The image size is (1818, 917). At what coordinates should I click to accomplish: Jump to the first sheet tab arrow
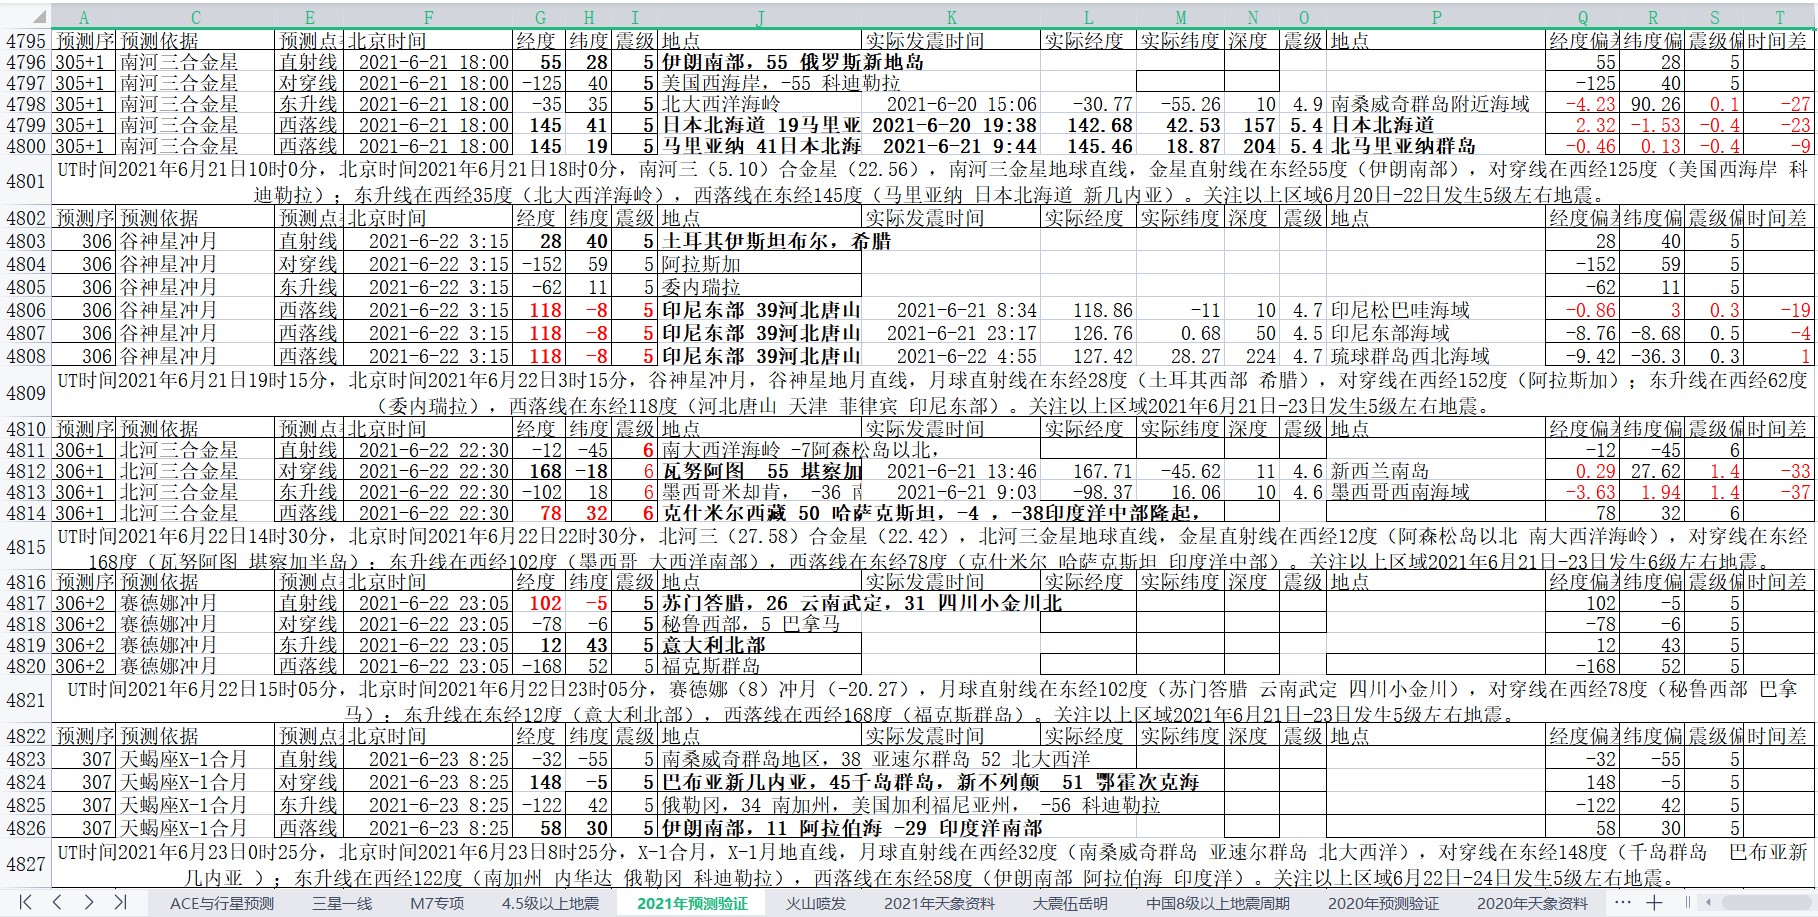point(26,902)
